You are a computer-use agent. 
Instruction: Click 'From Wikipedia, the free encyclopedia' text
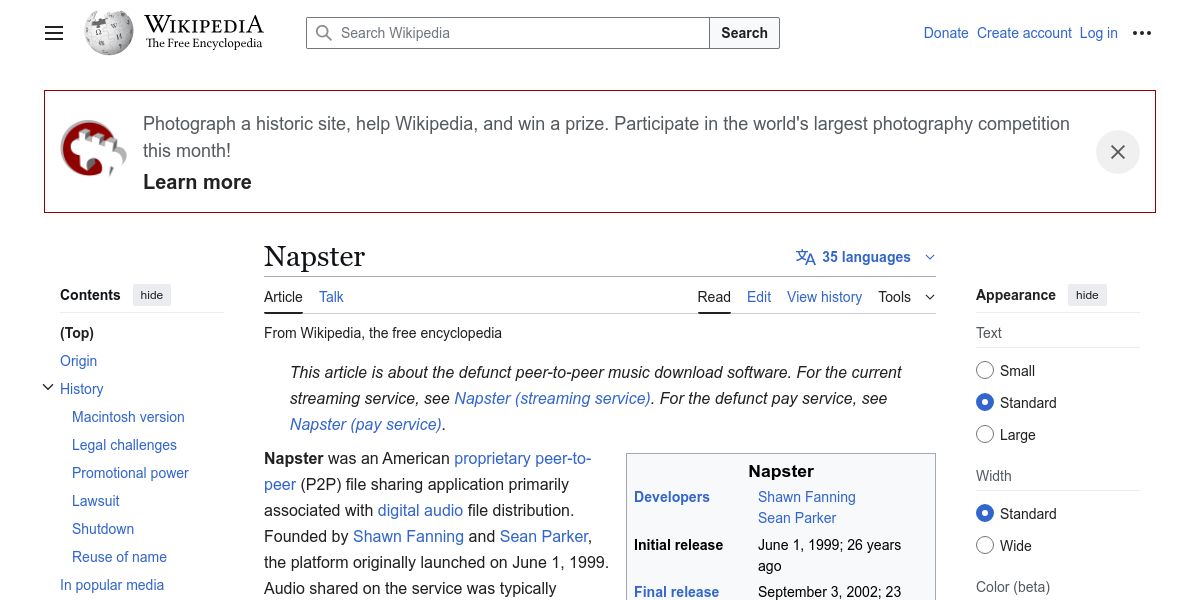tap(383, 333)
